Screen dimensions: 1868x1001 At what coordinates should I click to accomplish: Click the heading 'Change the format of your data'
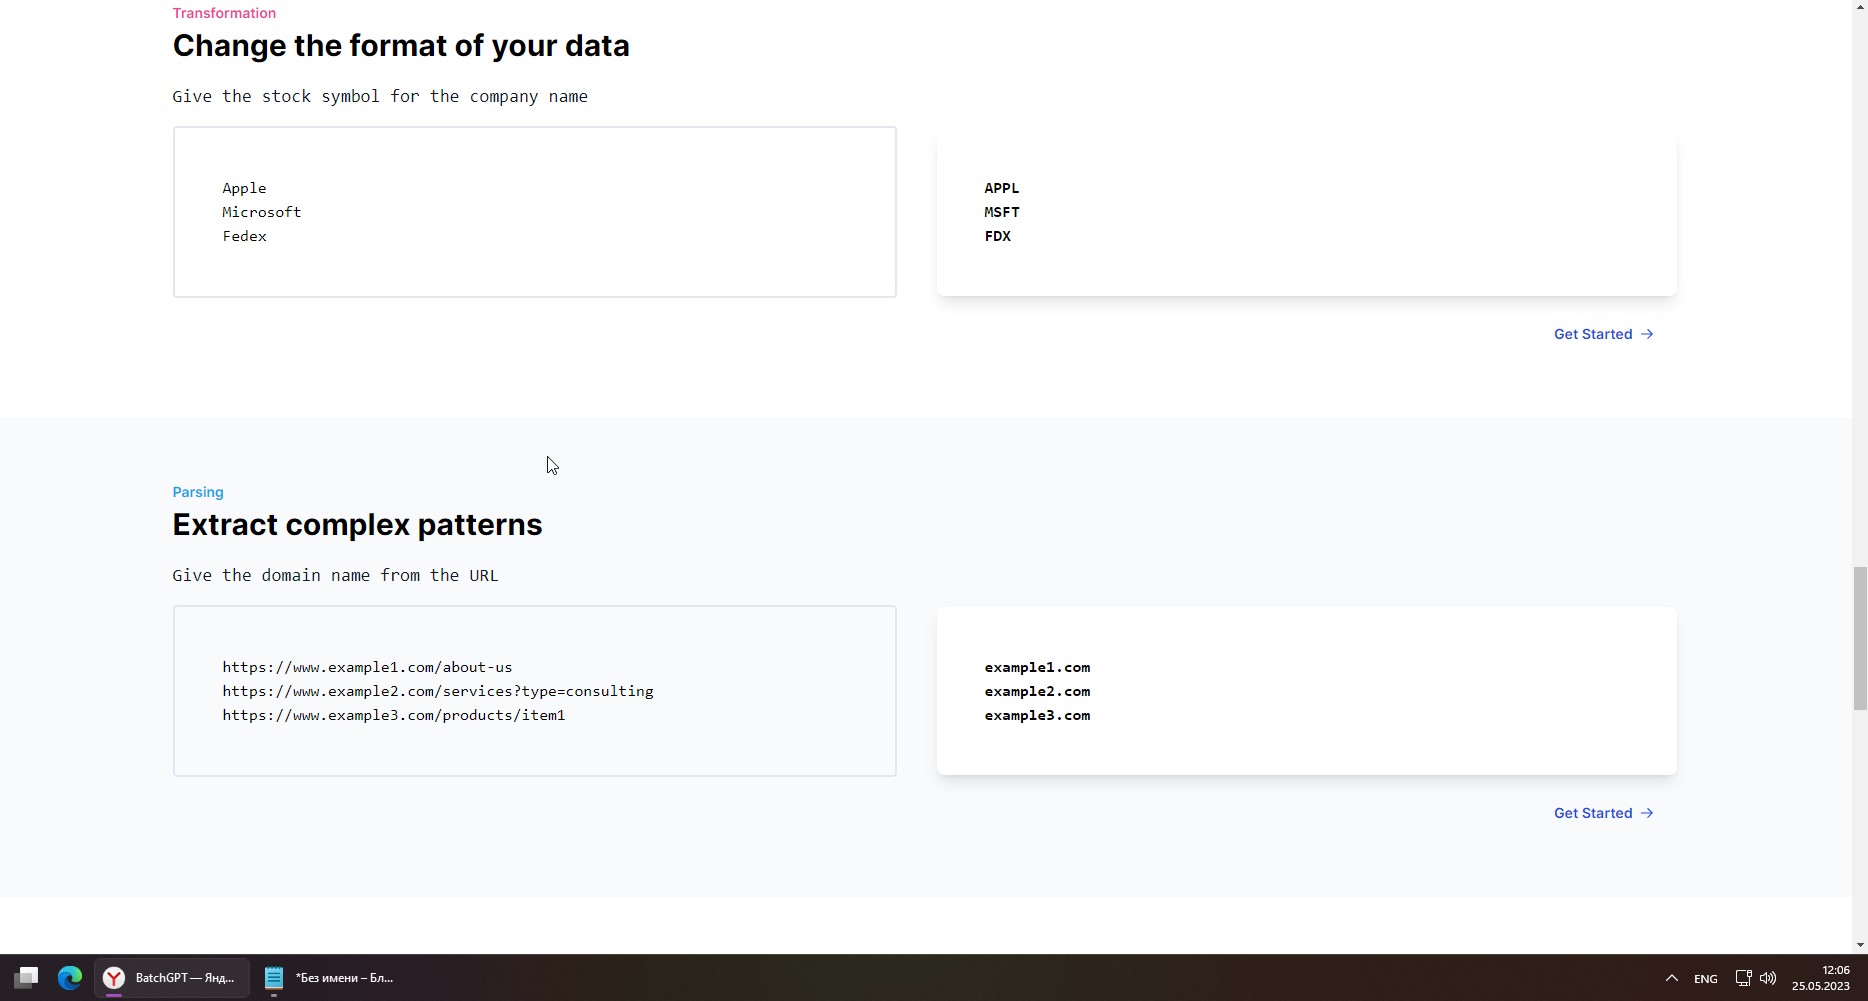pyautogui.click(x=401, y=45)
